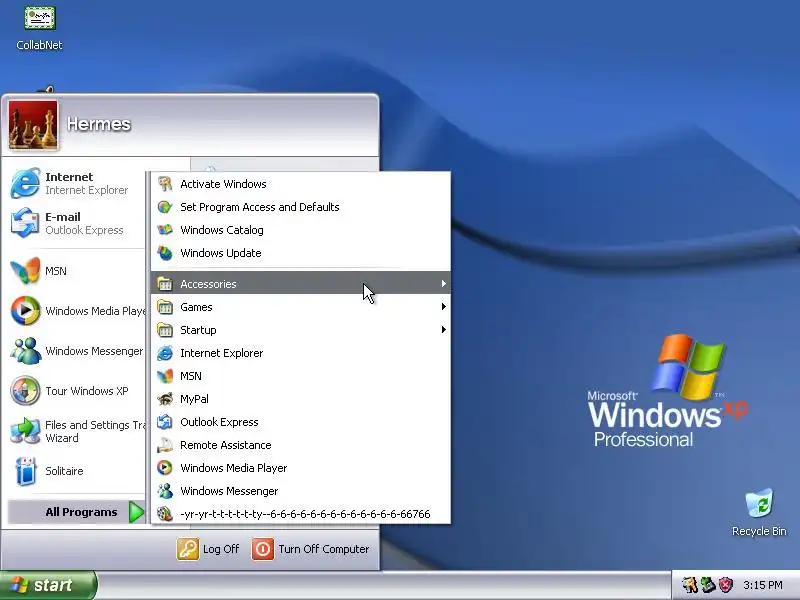Click the Outlook Express E-mail icon in pinned list

pos(25,223)
